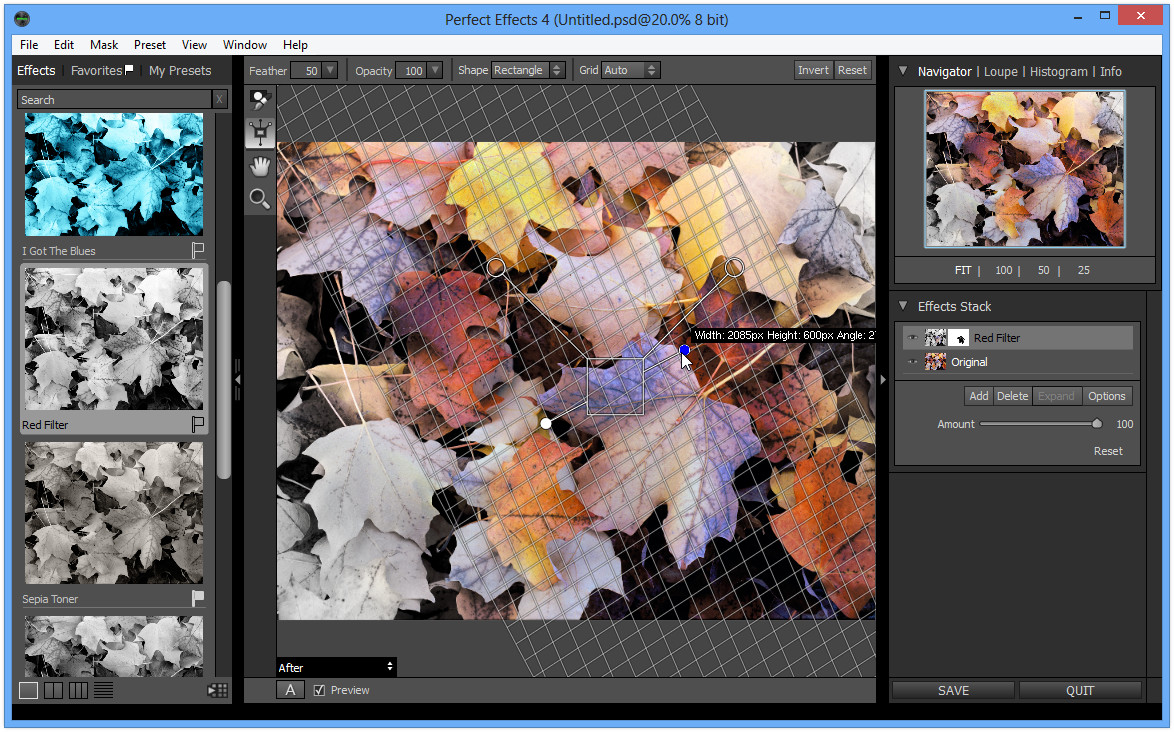Hide the Red Filter layer visibility
Image resolution: width=1174 pixels, height=732 pixels.
point(912,338)
